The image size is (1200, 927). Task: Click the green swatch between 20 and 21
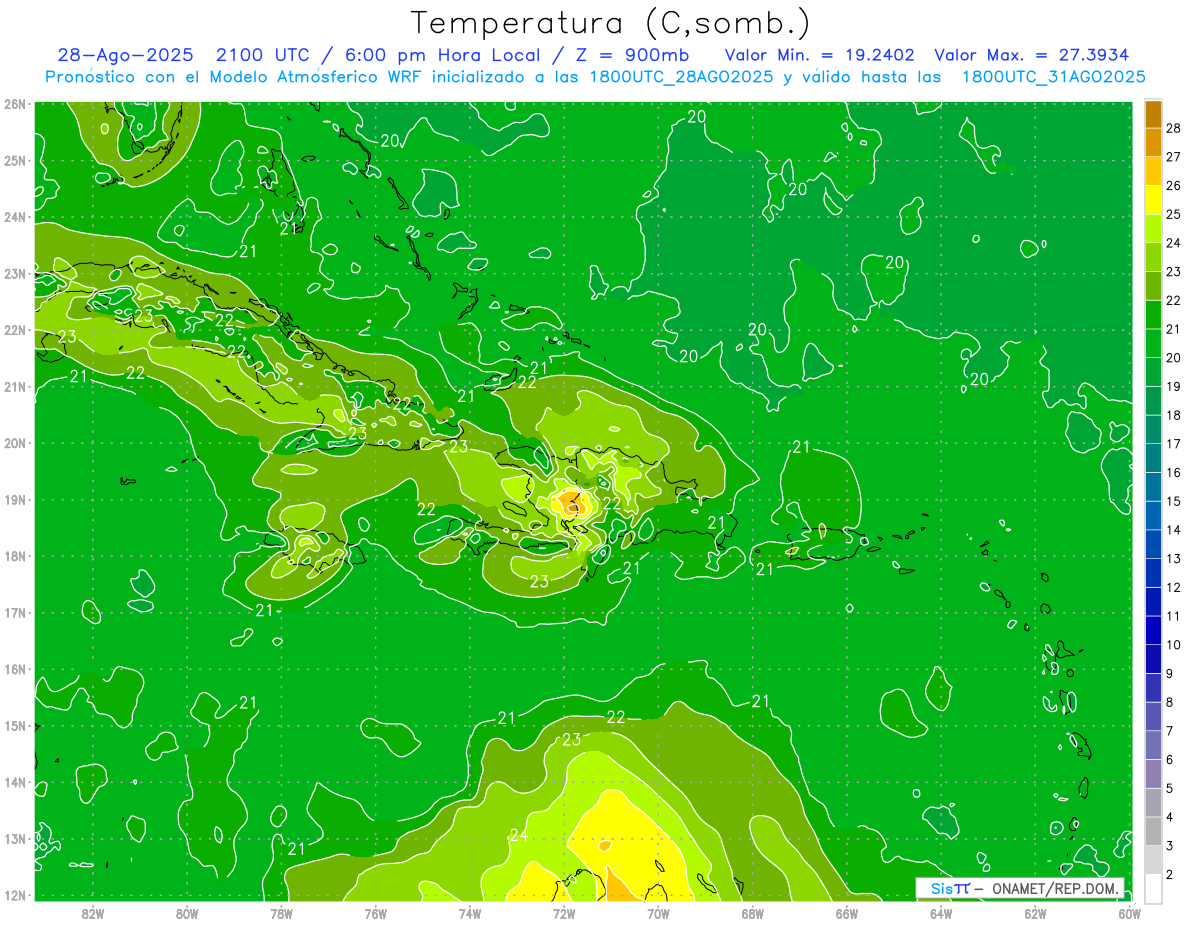click(x=1153, y=343)
